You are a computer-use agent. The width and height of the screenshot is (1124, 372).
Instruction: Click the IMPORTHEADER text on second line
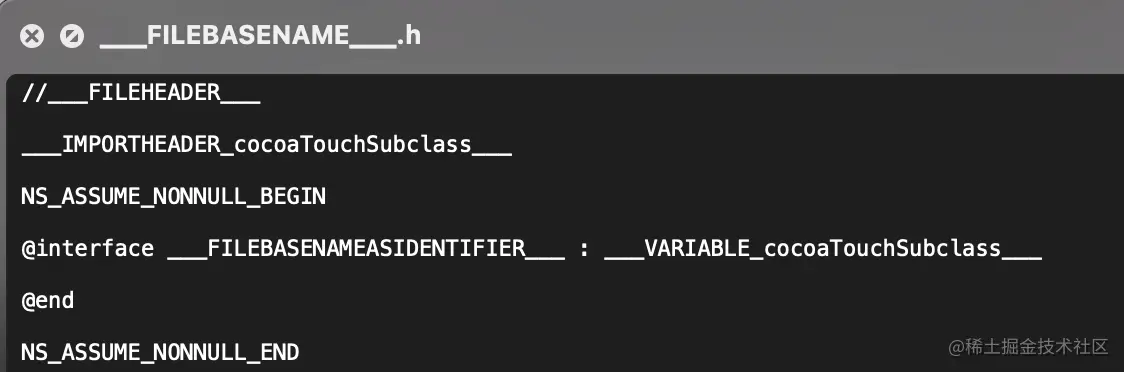click(x=141, y=146)
